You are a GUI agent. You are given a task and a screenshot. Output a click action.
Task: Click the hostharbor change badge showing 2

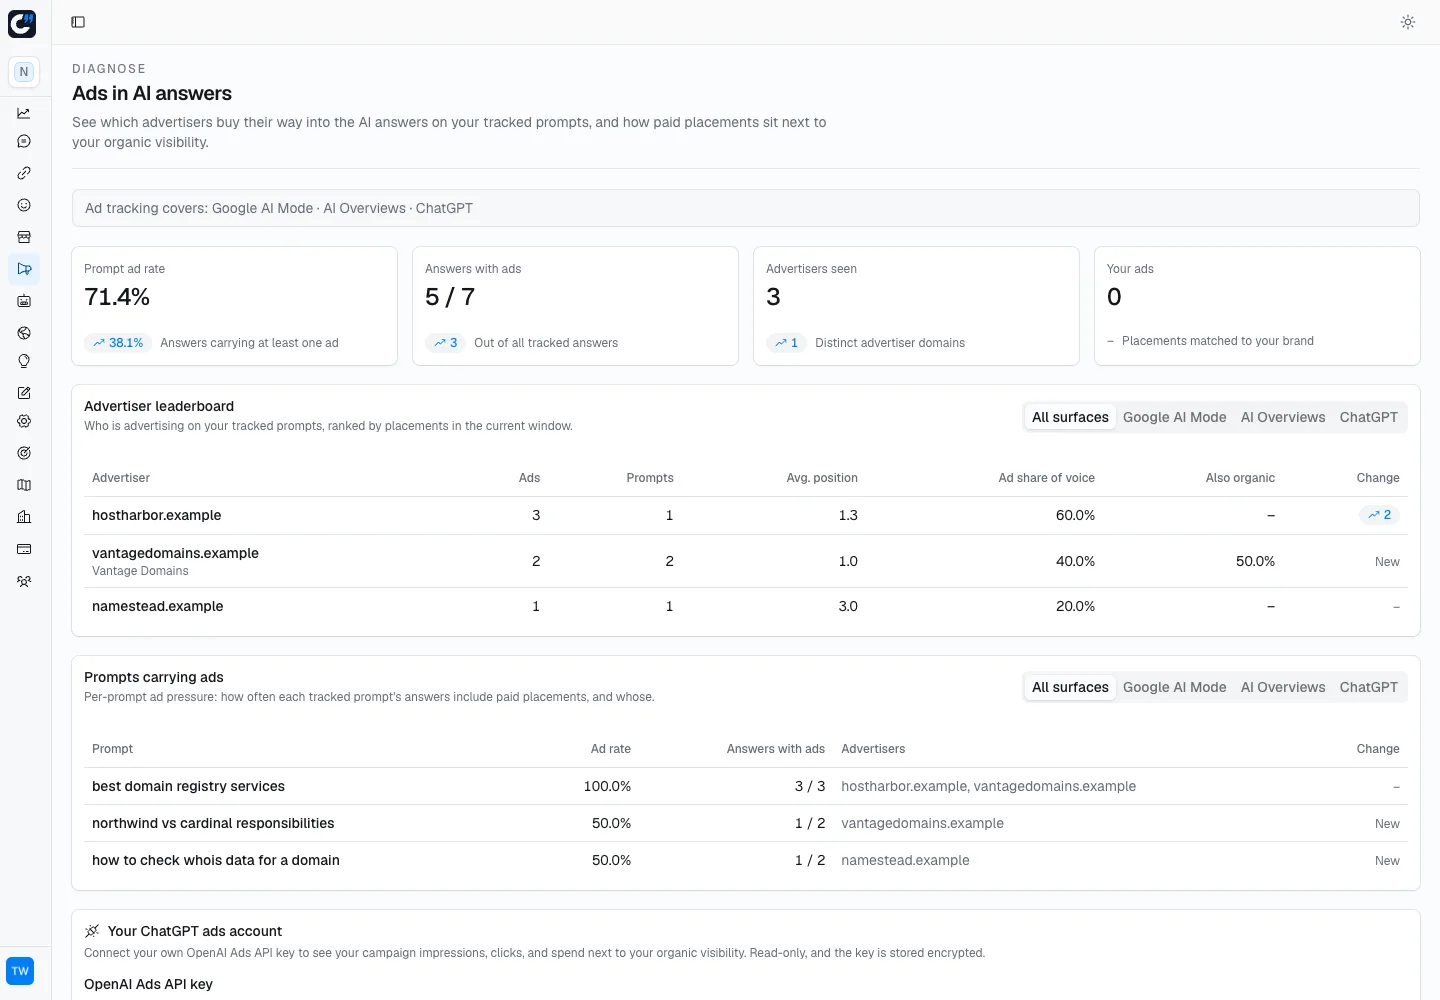tap(1379, 515)
